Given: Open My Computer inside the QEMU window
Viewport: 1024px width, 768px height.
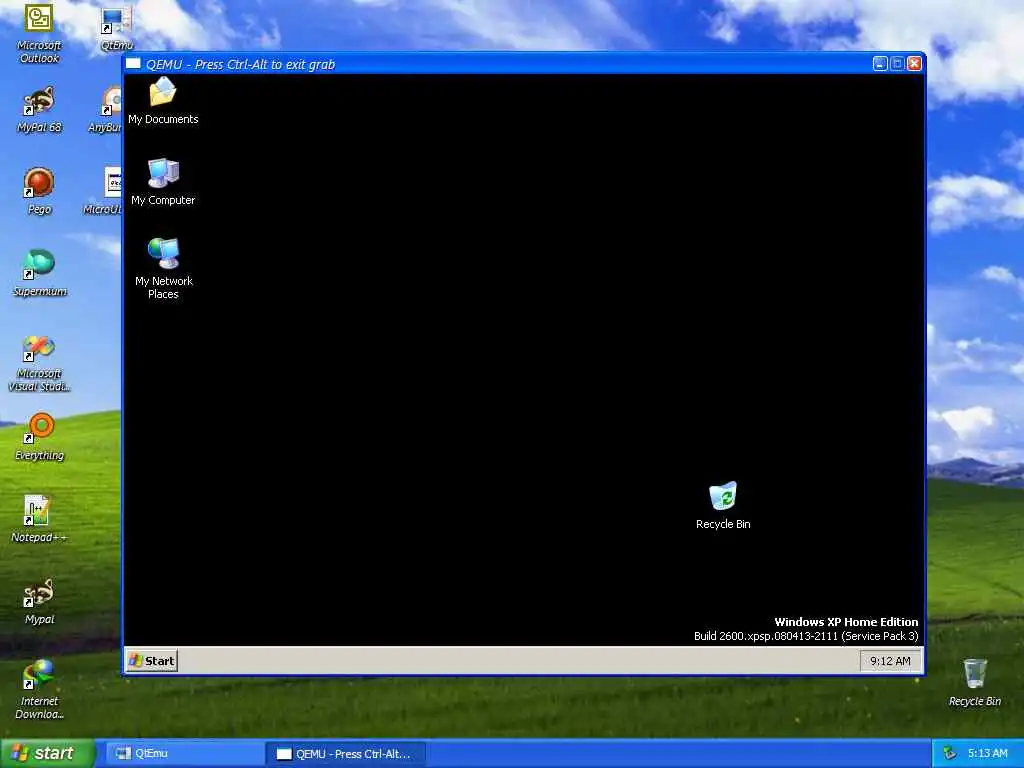Looking at the screenshot, I should [x=163, y=182].
